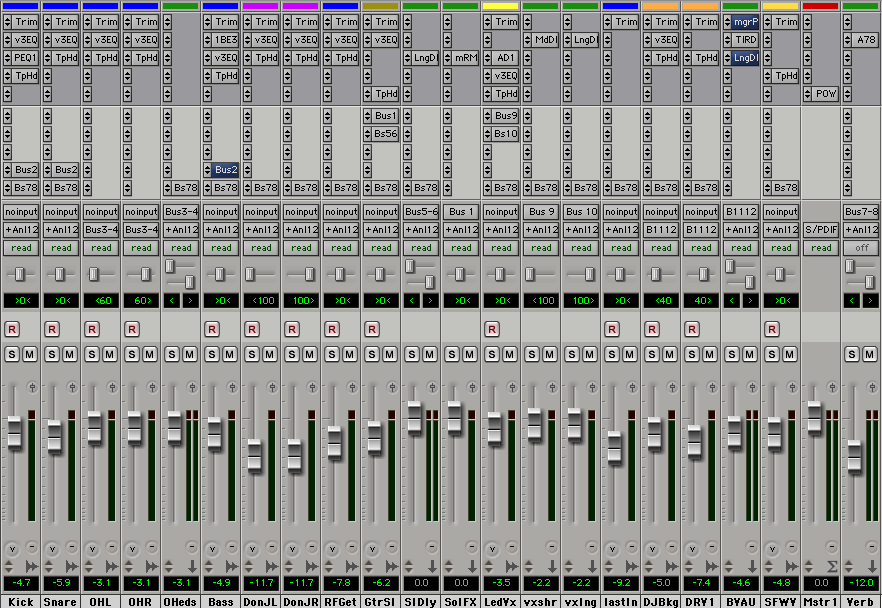
Task: Click the SIDly aux track type icon
Action: (x=432, y=566)
